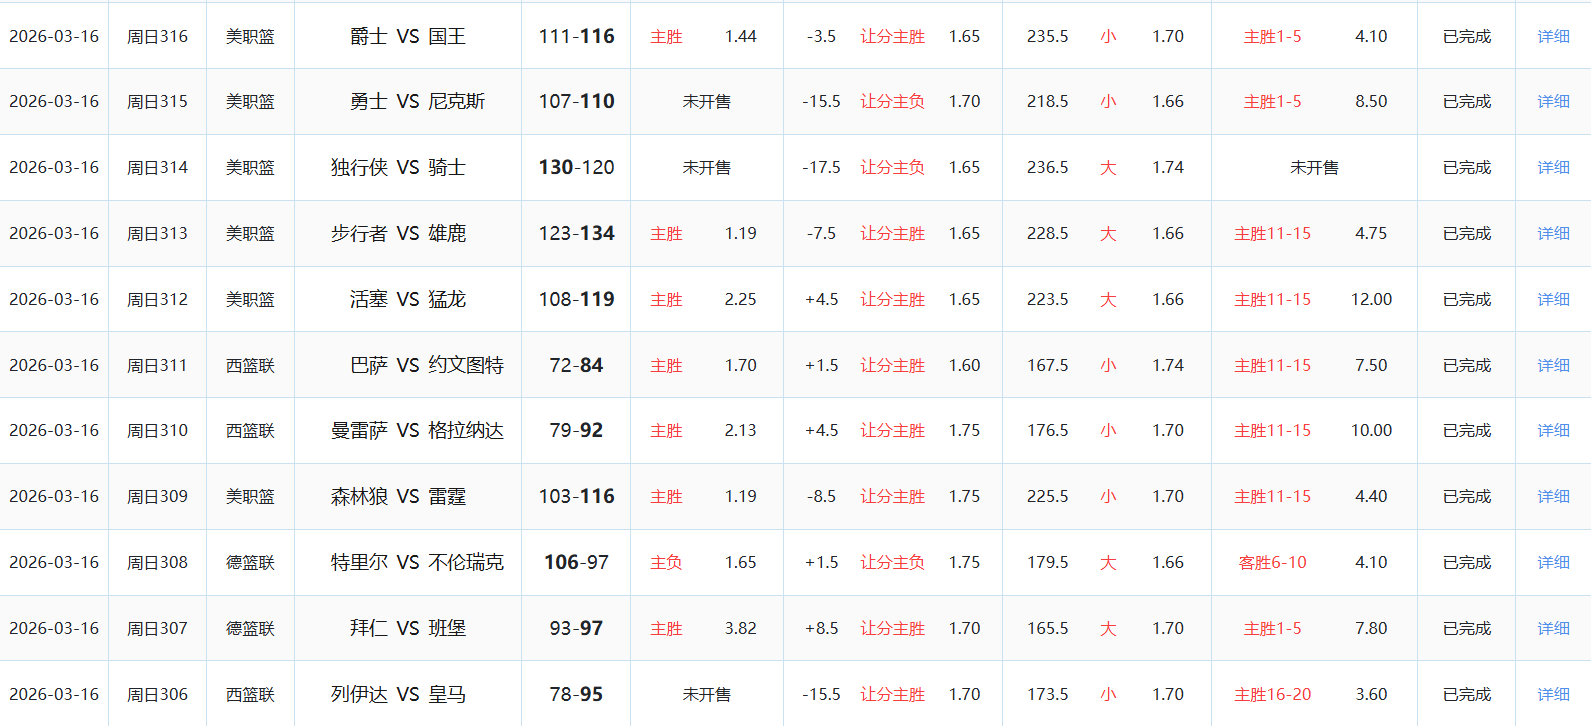
Task: Click details link in 独行侠 VS 骑士 row
Action: click(1553, 167)
